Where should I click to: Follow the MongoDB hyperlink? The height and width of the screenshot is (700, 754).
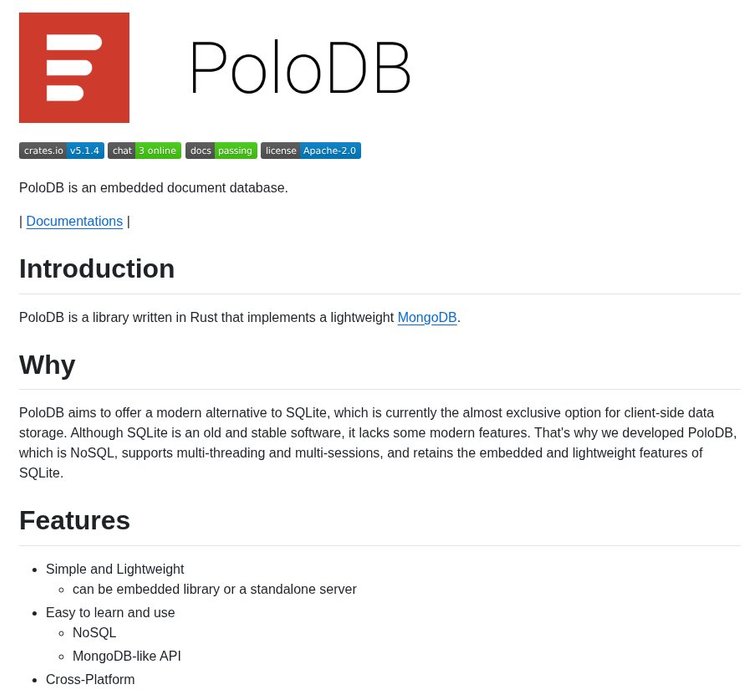(x=427, y=318)
